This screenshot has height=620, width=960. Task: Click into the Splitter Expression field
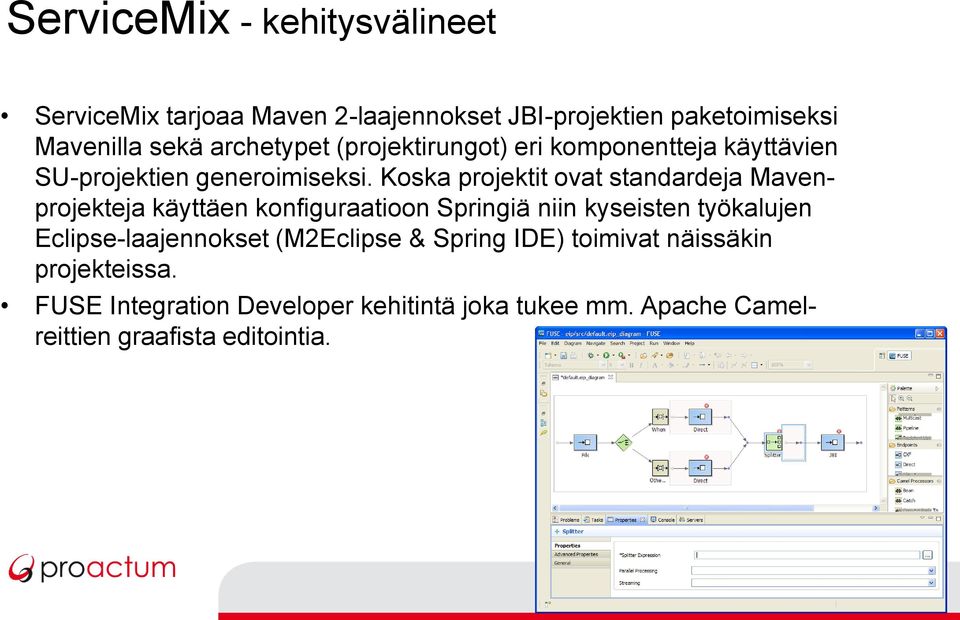click(807, 555)
